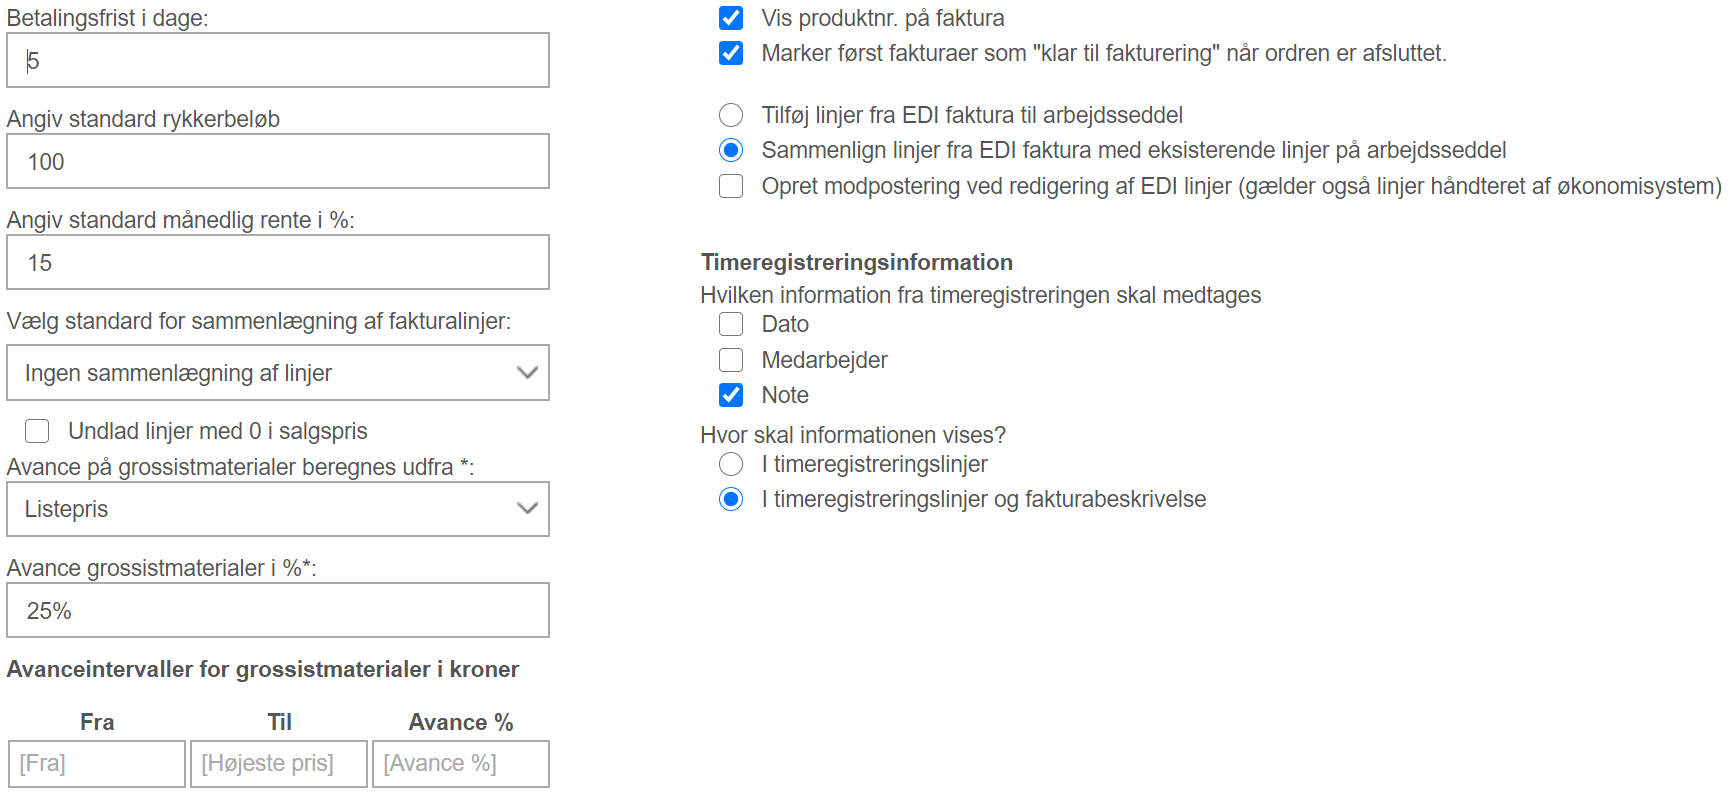Click the Hvilken information fra timeregistreringen label
Viewport: 1730px width, 793px height.
click(981, 295)
